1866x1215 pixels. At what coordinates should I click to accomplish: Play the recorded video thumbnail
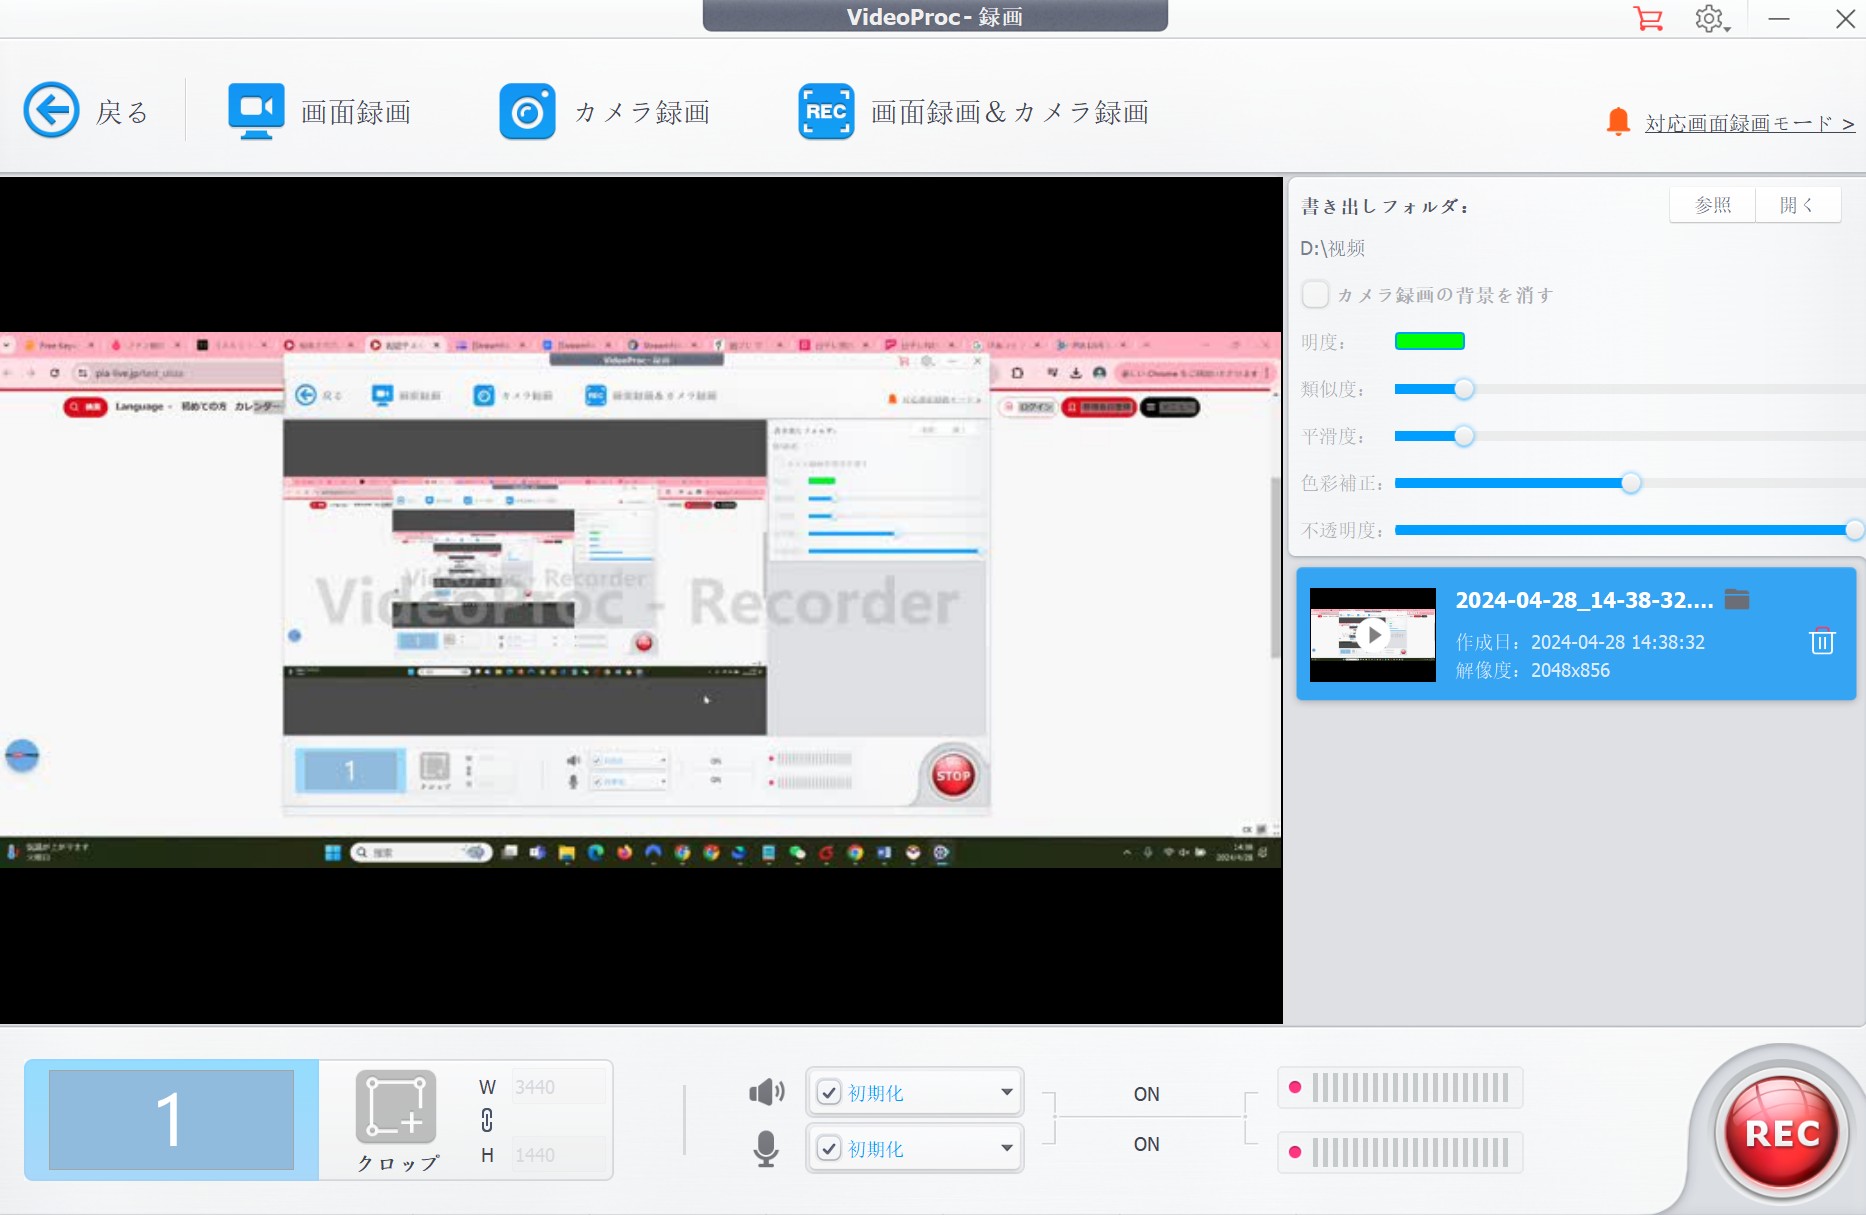(x=1373, y=635)
